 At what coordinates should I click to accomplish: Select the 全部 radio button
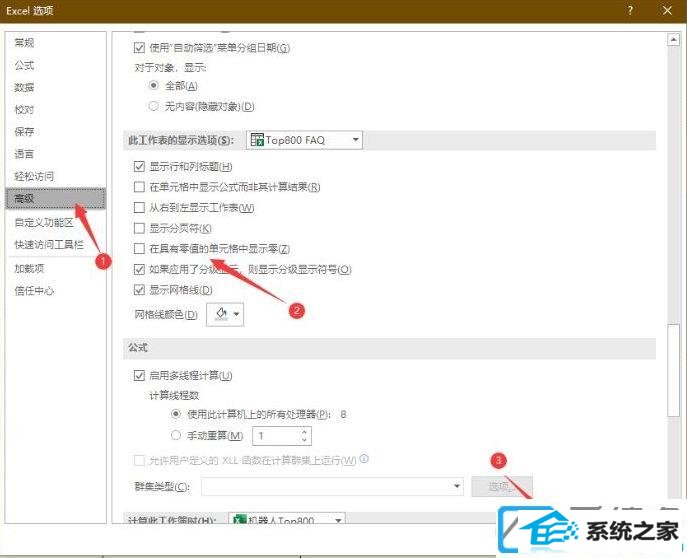coord(153,85)
